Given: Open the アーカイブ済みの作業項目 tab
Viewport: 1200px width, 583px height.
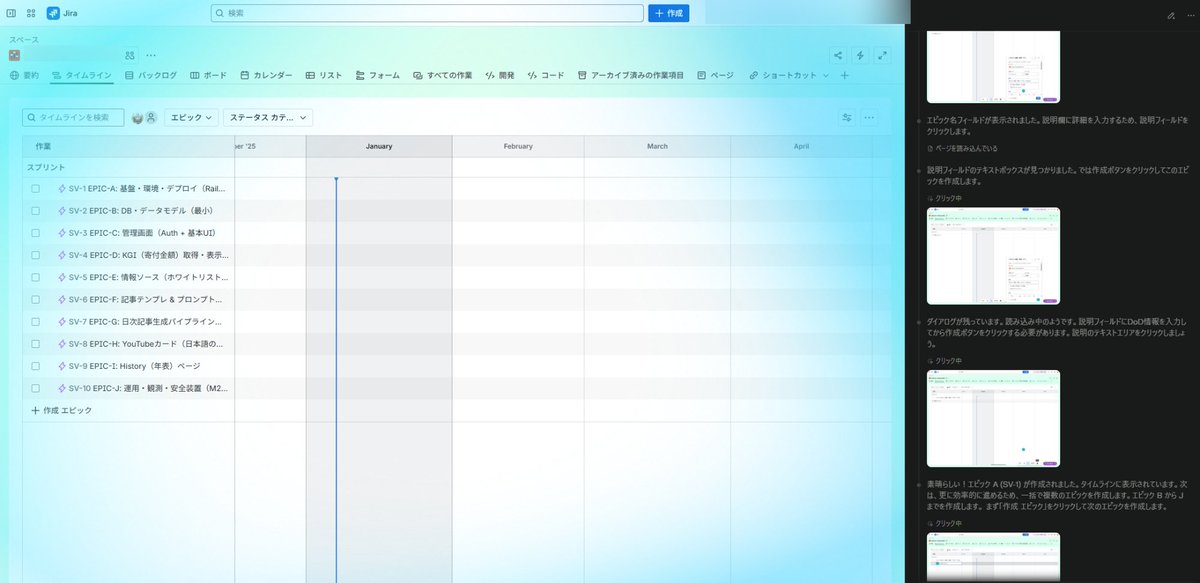Looking at the screenshot, I should (x=631, y=75).
